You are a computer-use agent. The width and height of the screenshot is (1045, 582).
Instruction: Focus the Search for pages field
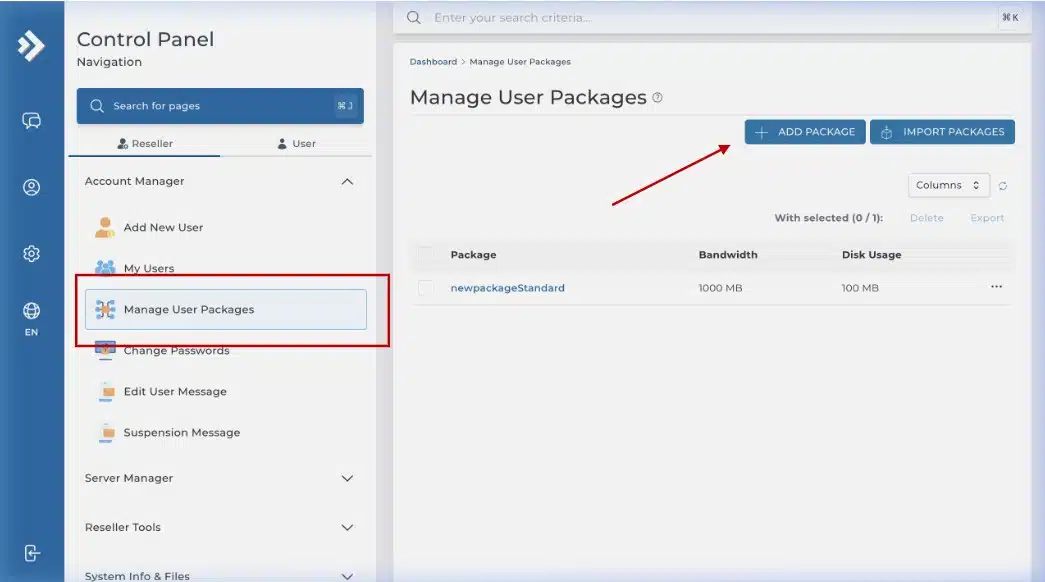tap(220, 106)
